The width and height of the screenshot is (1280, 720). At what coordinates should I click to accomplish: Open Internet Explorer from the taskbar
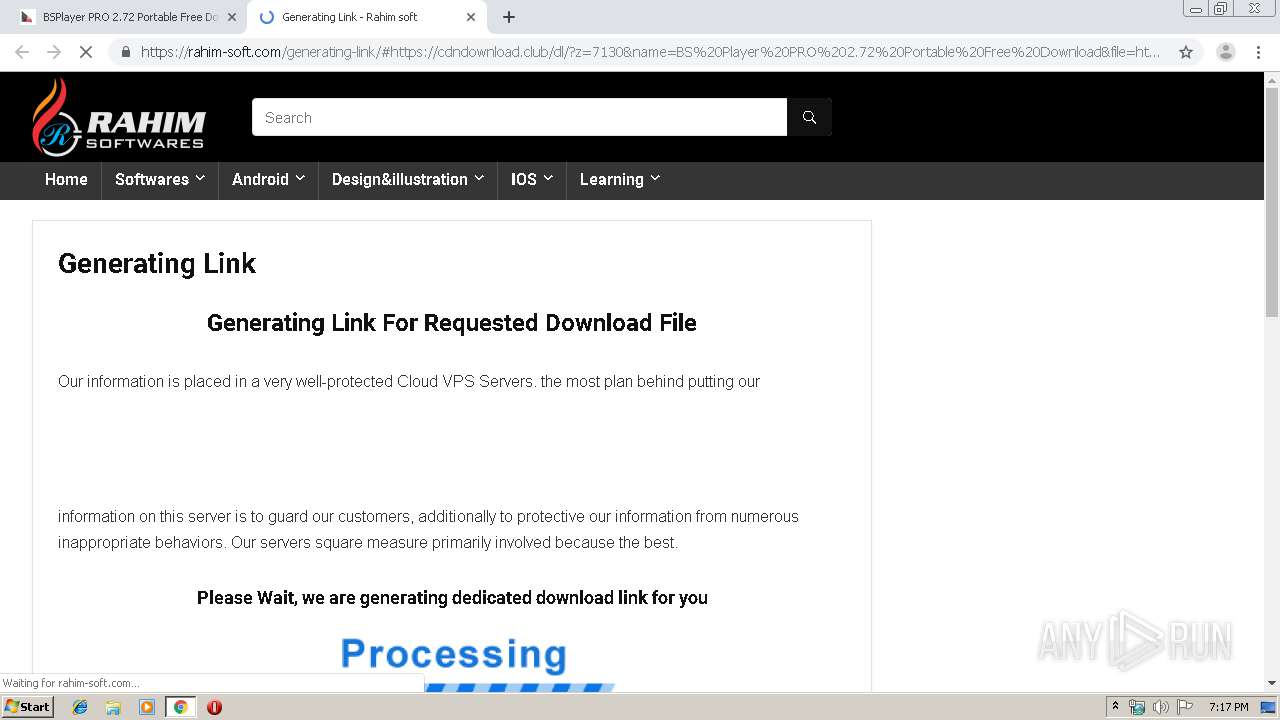tap(80, 707)
